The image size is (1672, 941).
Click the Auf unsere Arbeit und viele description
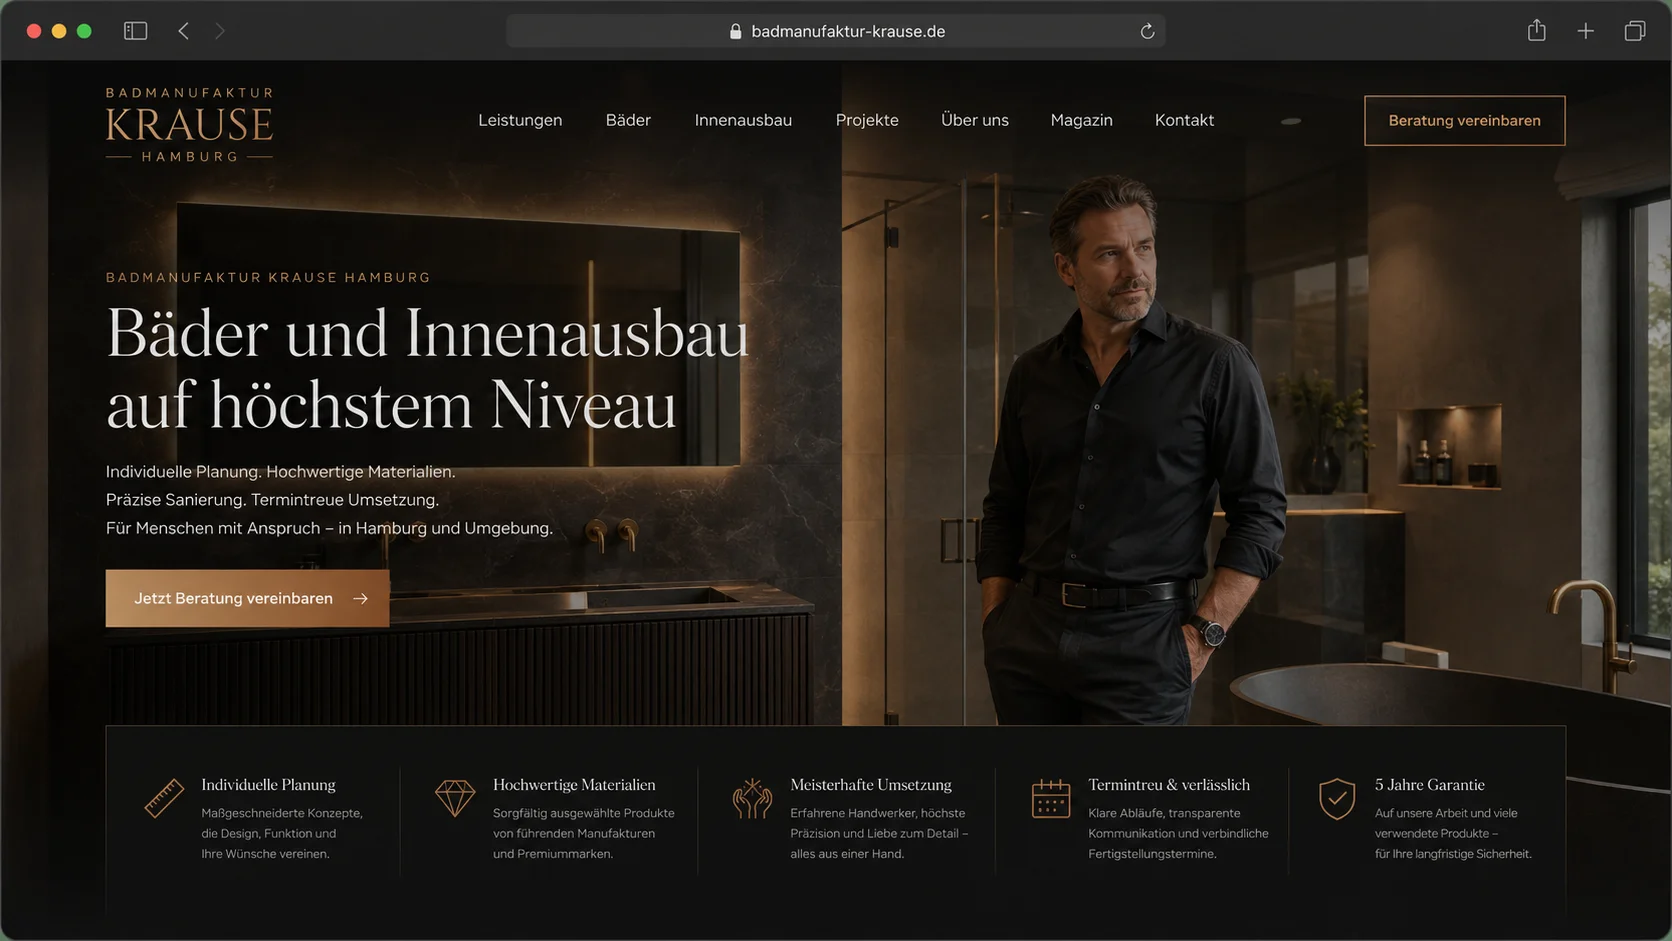(1453, 833)
